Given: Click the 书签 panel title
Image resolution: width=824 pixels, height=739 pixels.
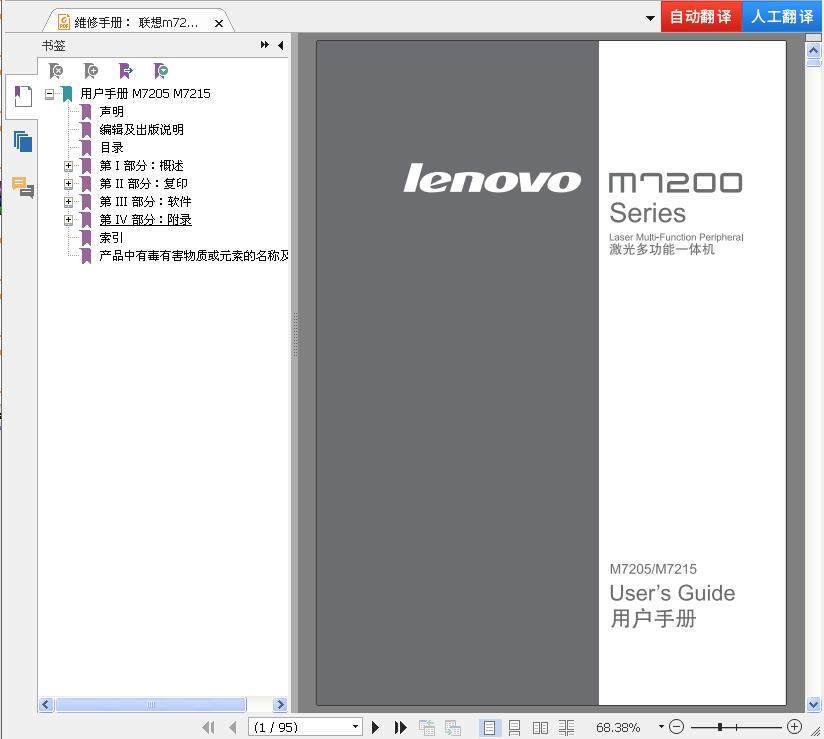Looking at the screenshot, I should (x=54, y=46).
